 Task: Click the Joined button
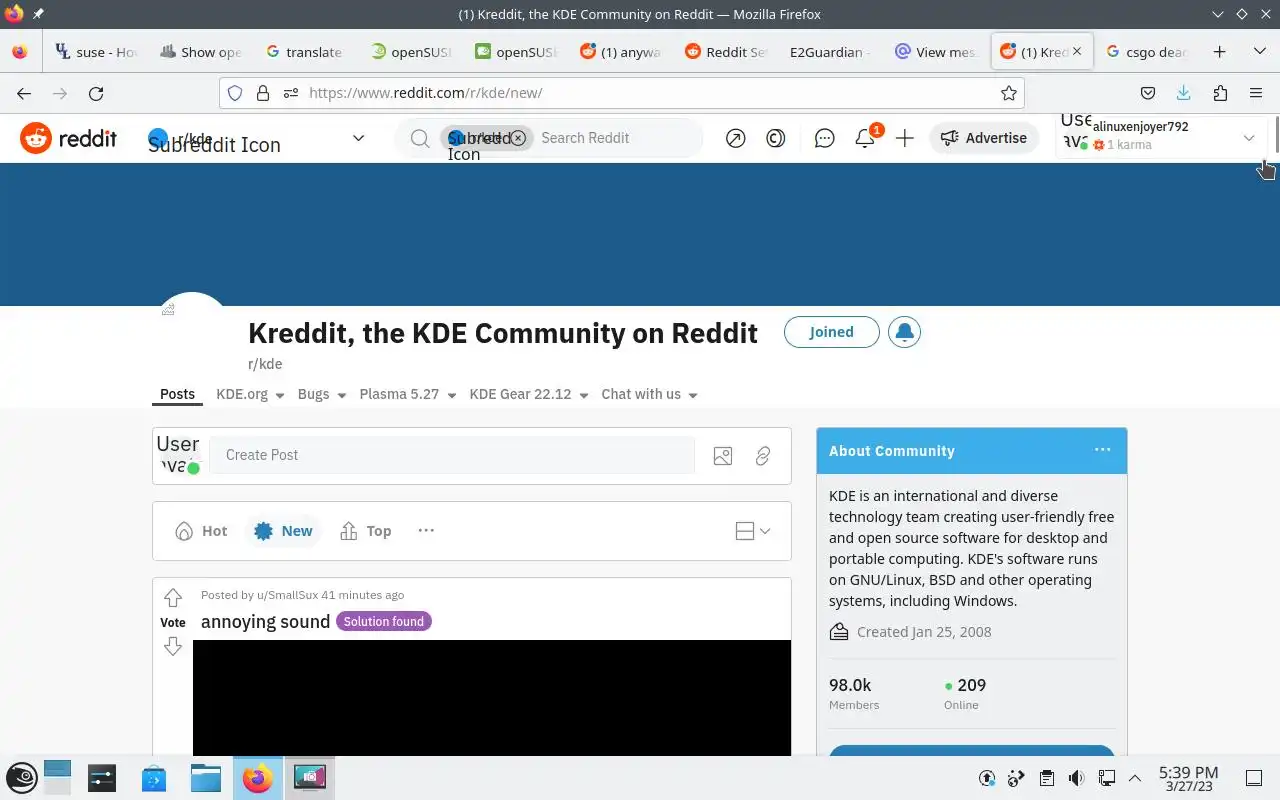tap(831, 332)
